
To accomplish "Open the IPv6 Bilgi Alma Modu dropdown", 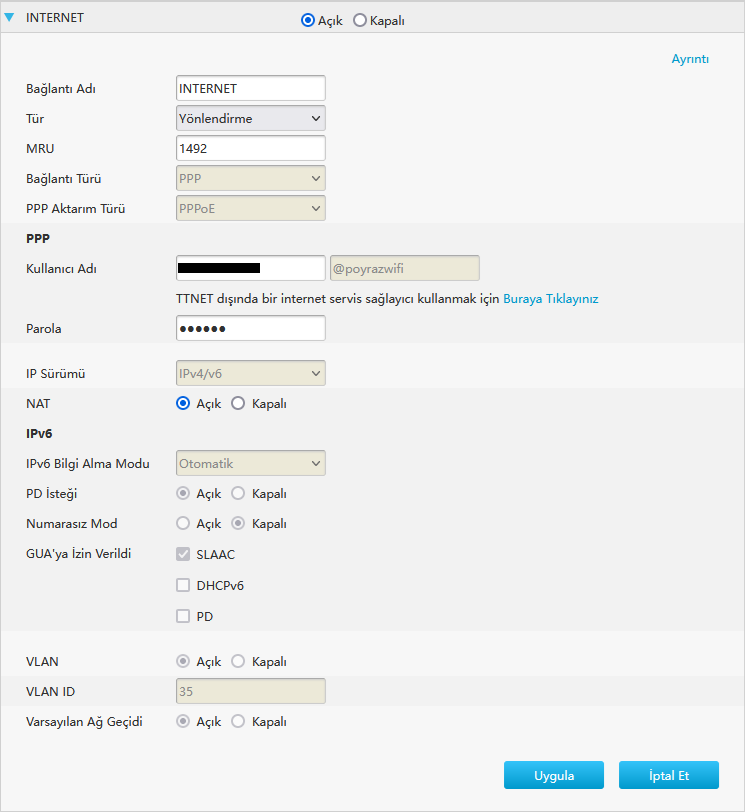I will click(x=251, y=463).
